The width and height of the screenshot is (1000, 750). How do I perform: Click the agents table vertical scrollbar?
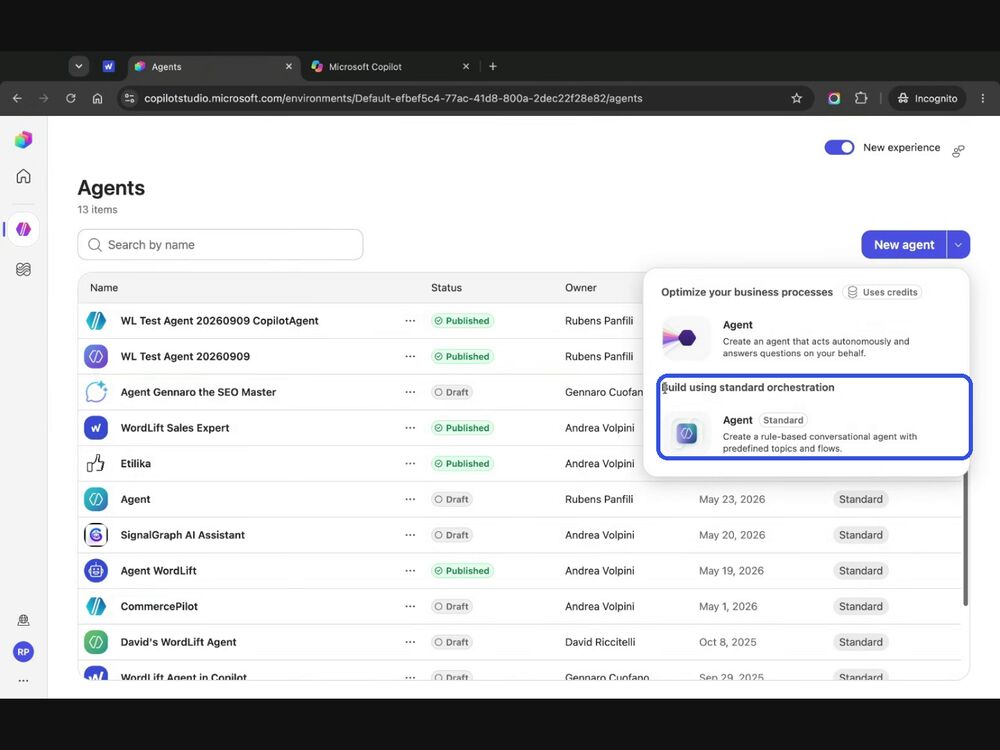click(x=965, y=539)
